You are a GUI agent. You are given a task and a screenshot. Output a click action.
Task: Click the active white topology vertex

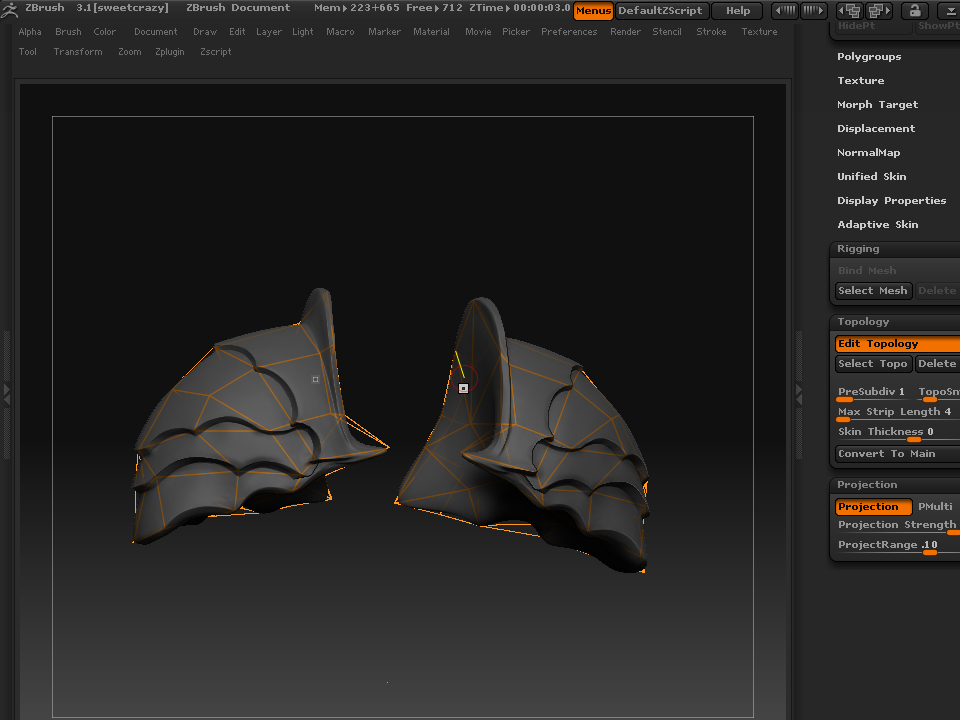coord(463,388)
